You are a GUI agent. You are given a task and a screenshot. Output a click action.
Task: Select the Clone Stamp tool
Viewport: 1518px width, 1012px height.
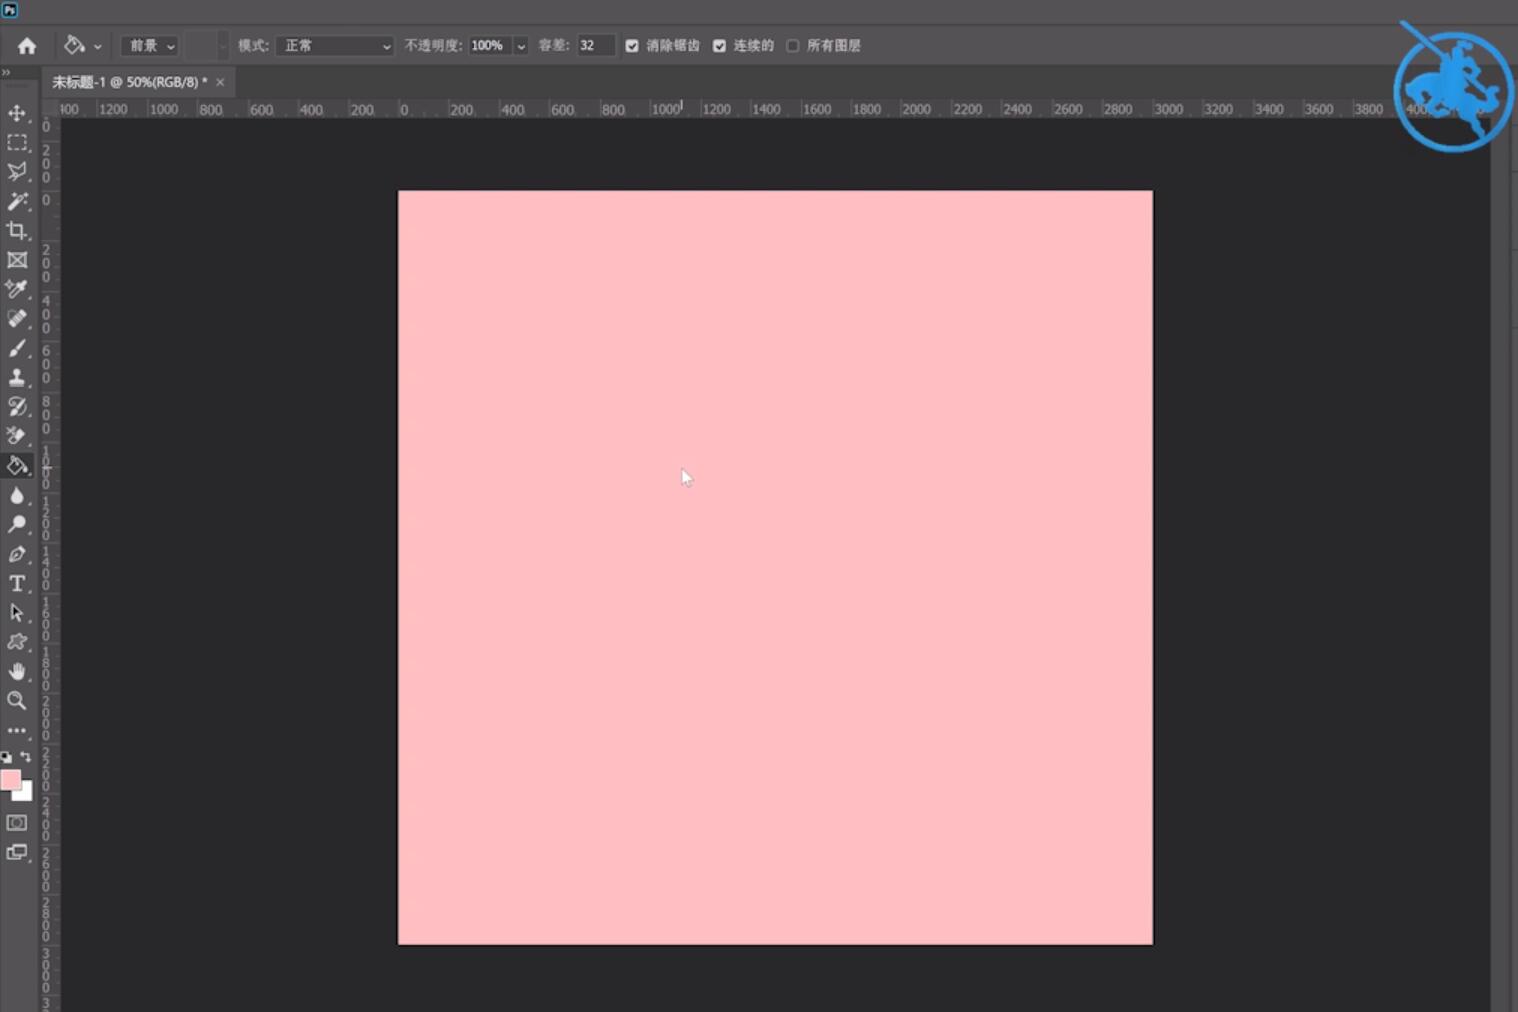click(x=17, y=377)
